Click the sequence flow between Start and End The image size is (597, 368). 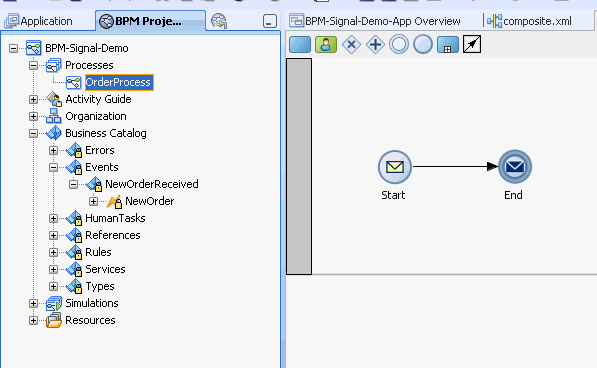pyautogui.click(x=455, y=166)
